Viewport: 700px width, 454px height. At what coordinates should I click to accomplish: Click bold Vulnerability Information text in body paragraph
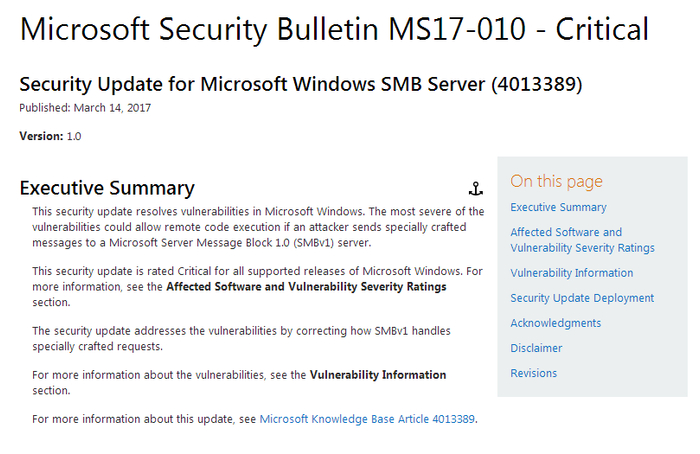[x=377, y=375]
